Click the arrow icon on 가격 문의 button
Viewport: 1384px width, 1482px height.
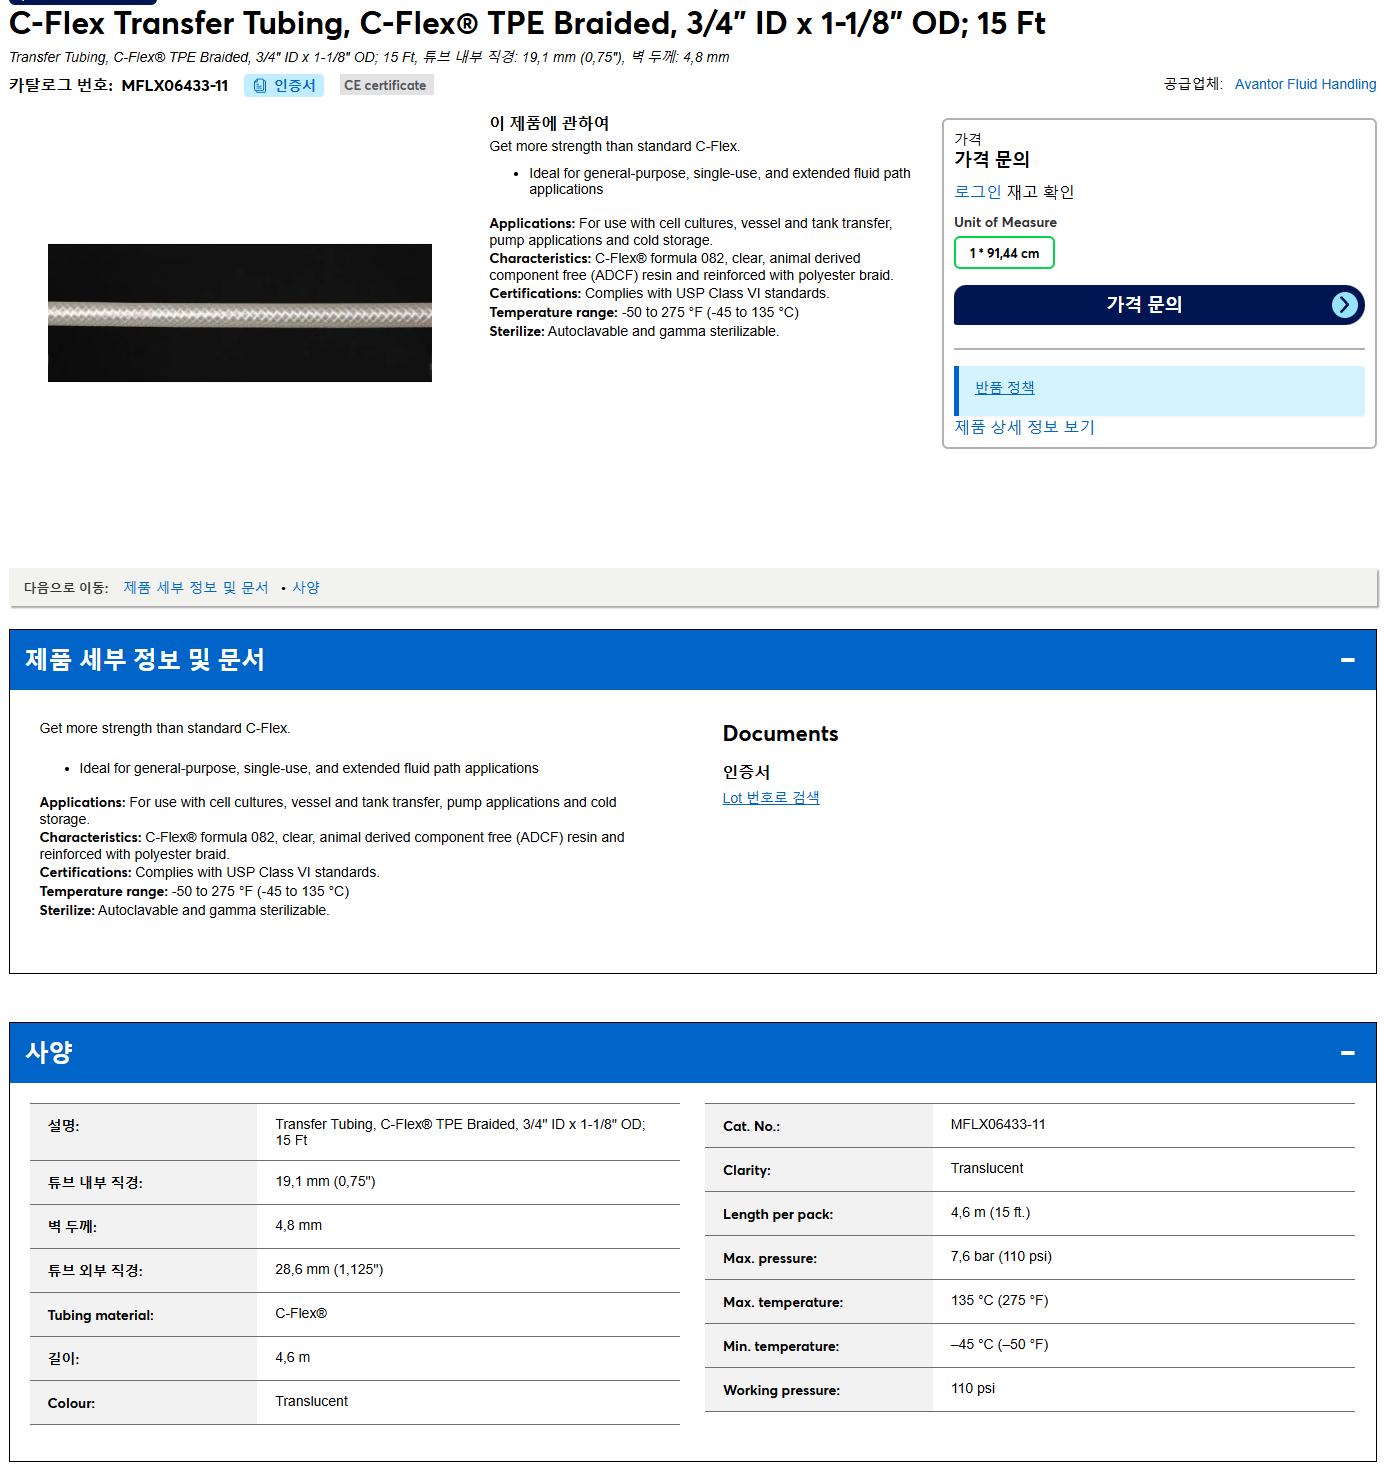point(1345,305)
